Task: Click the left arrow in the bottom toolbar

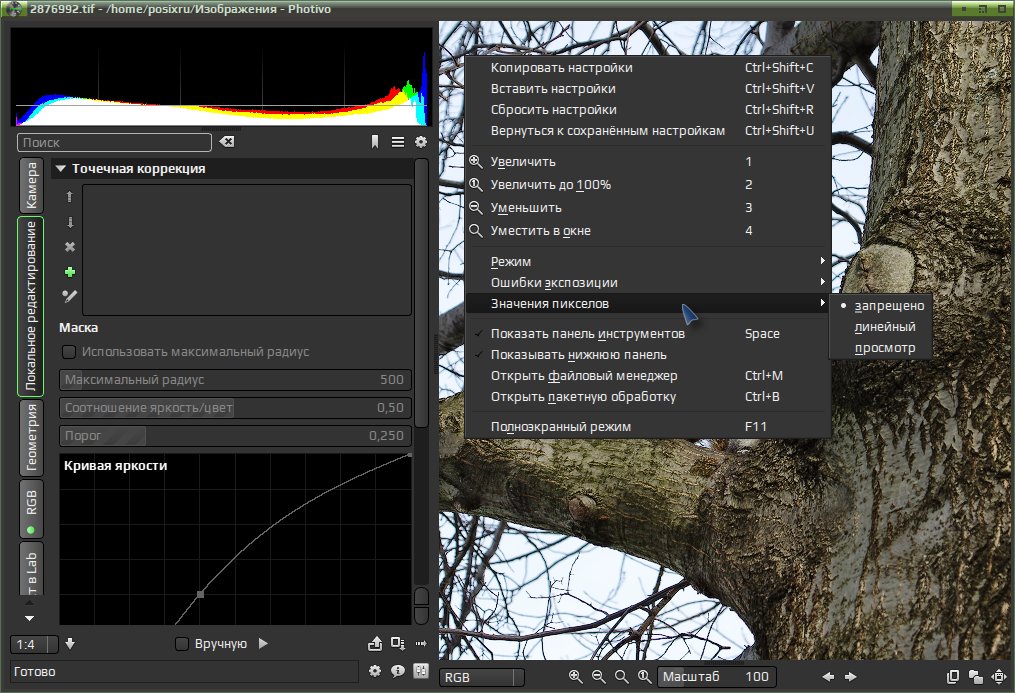Action: (828, 677)
